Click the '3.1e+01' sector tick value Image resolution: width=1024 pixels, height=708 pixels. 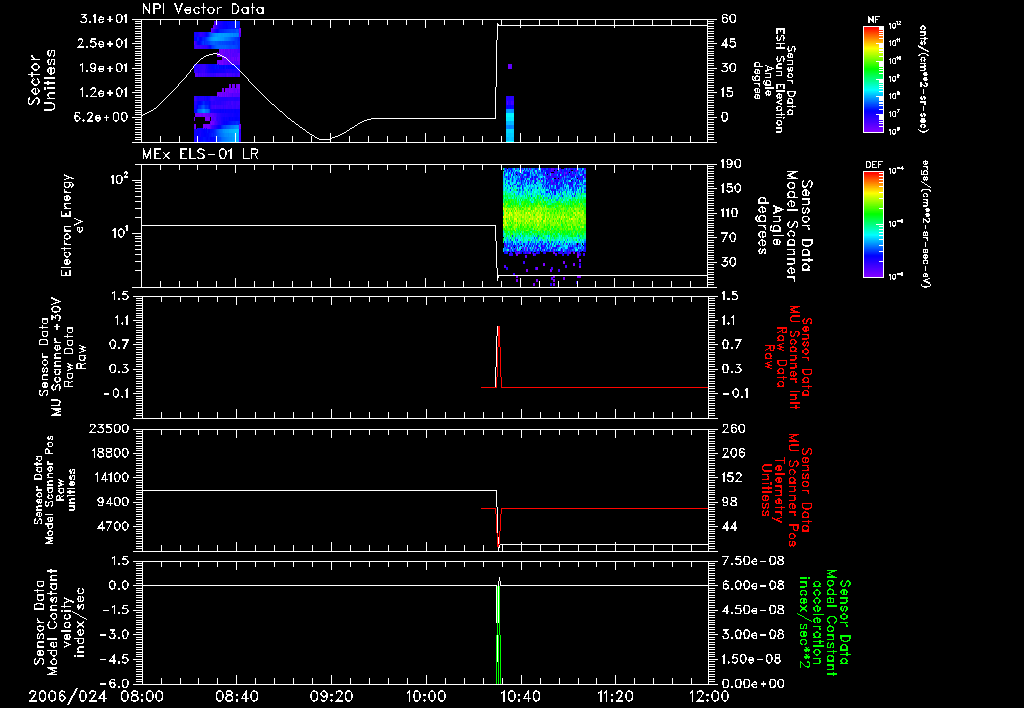[103, 19]
